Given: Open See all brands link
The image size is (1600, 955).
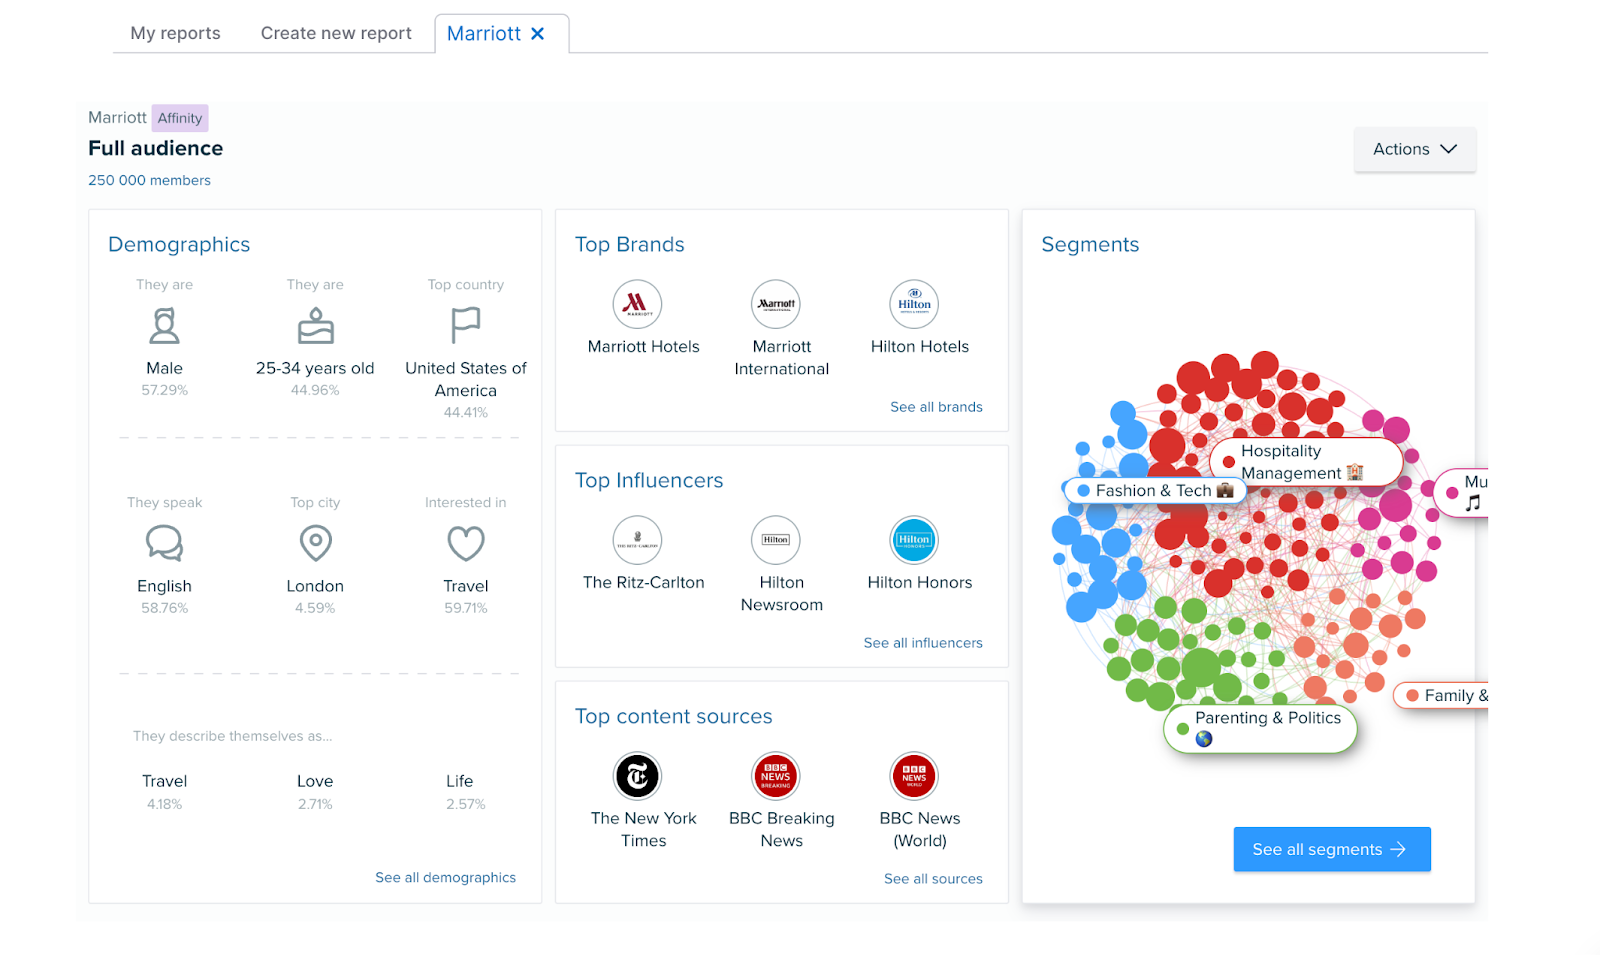Looking at the screenshot, I should [936, 407].
